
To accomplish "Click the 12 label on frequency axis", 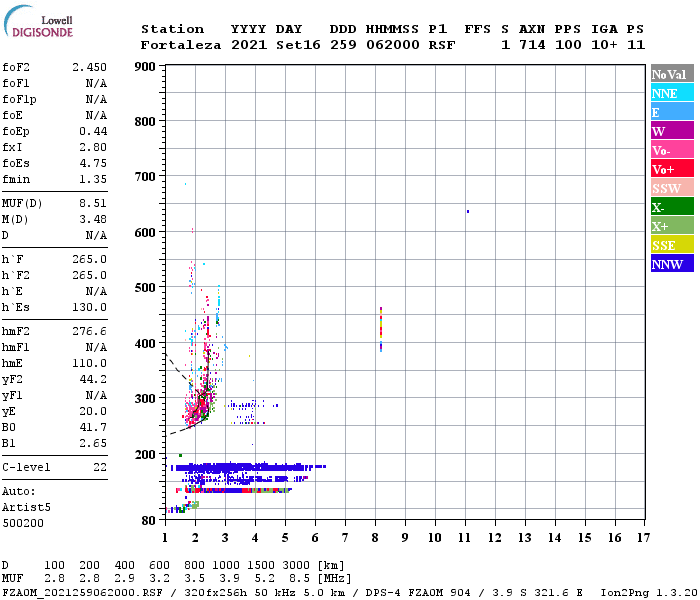I will [495, 538].
